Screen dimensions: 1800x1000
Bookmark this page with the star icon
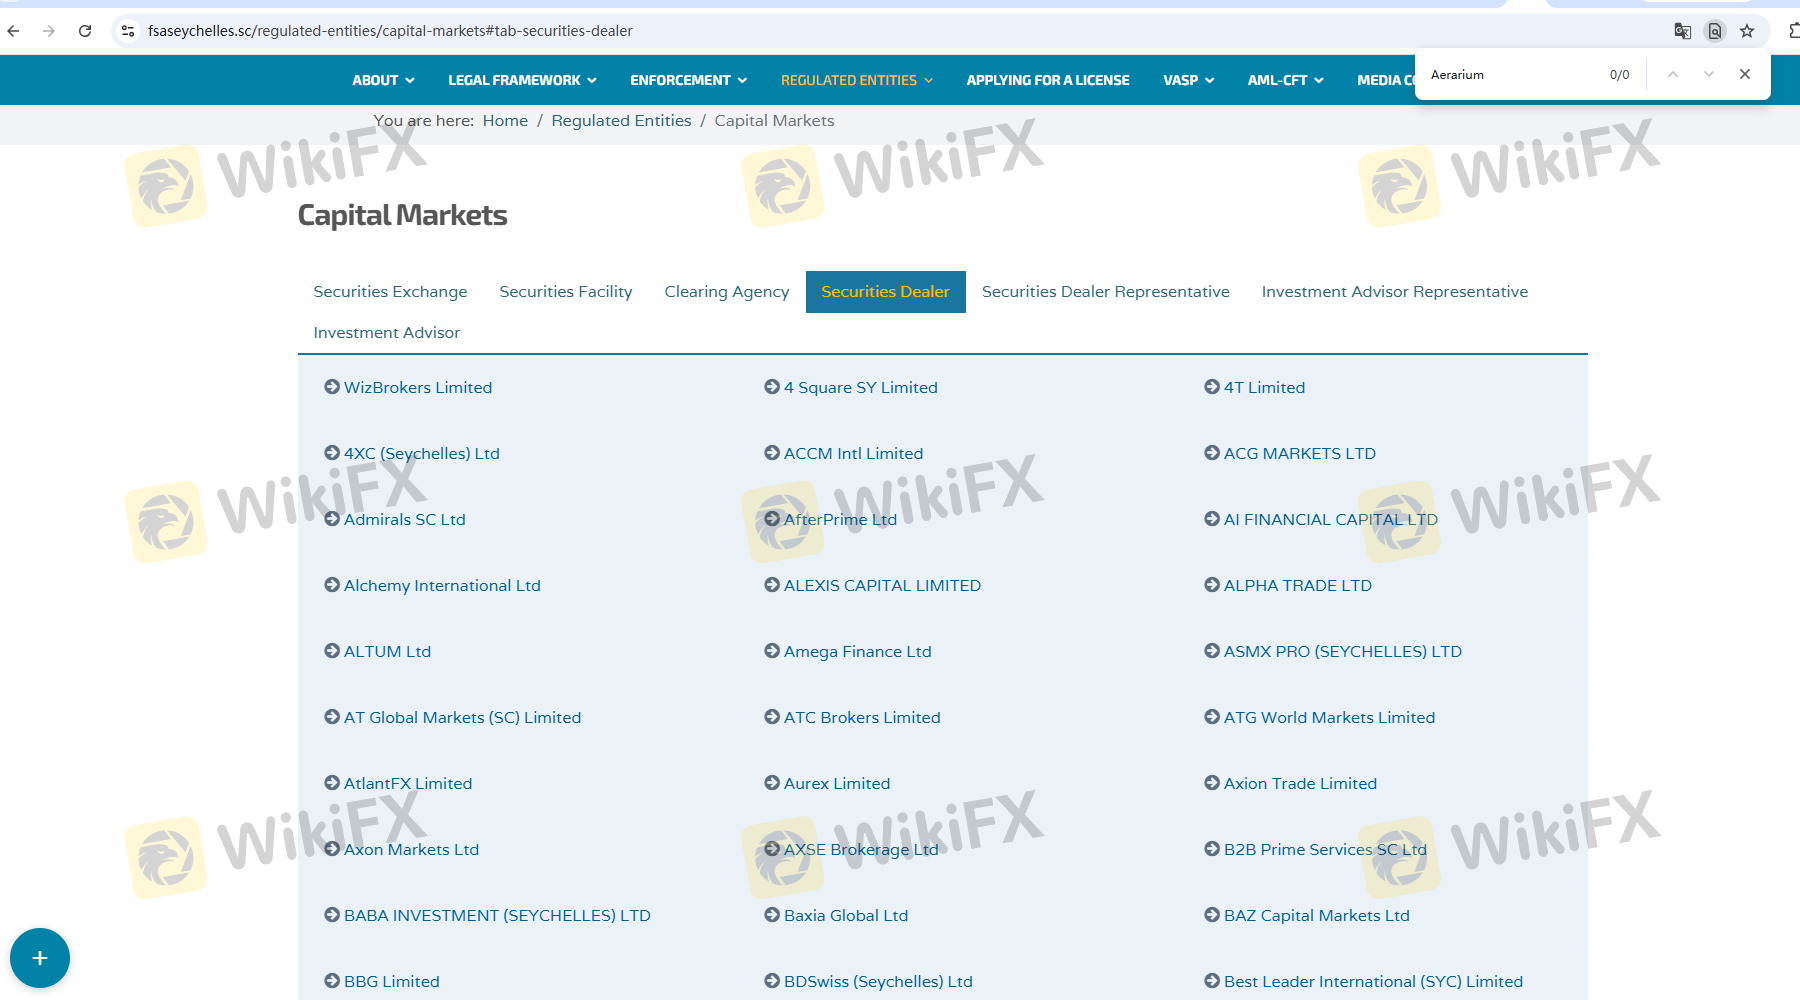(1747, 31)
